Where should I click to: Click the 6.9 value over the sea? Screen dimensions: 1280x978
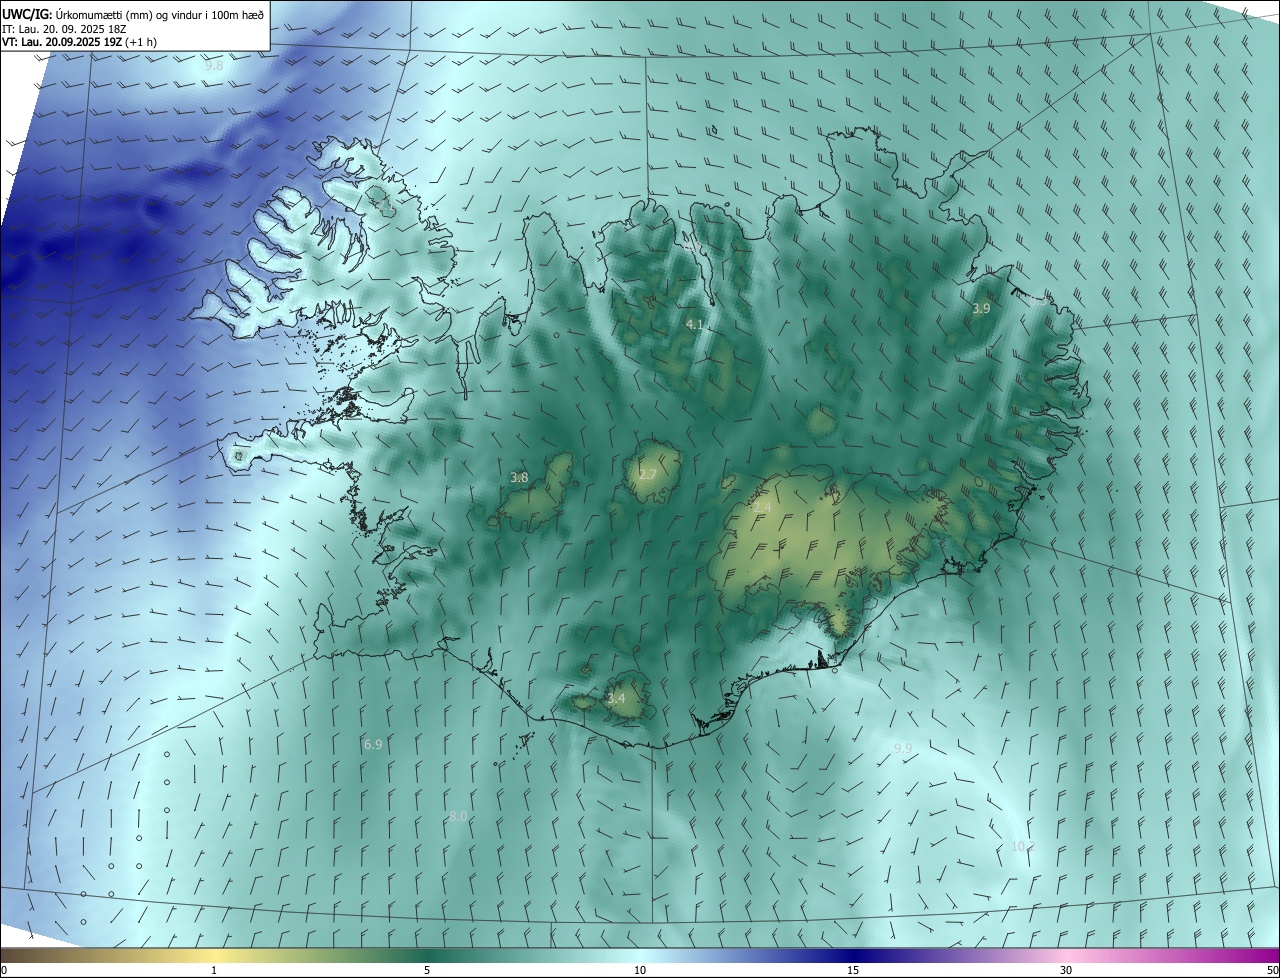pos(373,745)
